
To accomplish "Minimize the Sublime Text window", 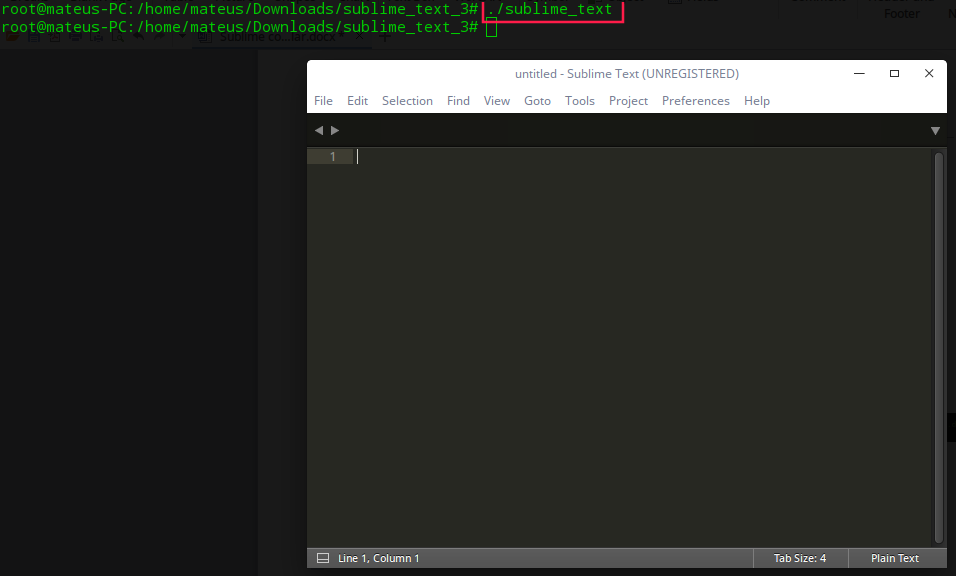I will tap(859, 73).
